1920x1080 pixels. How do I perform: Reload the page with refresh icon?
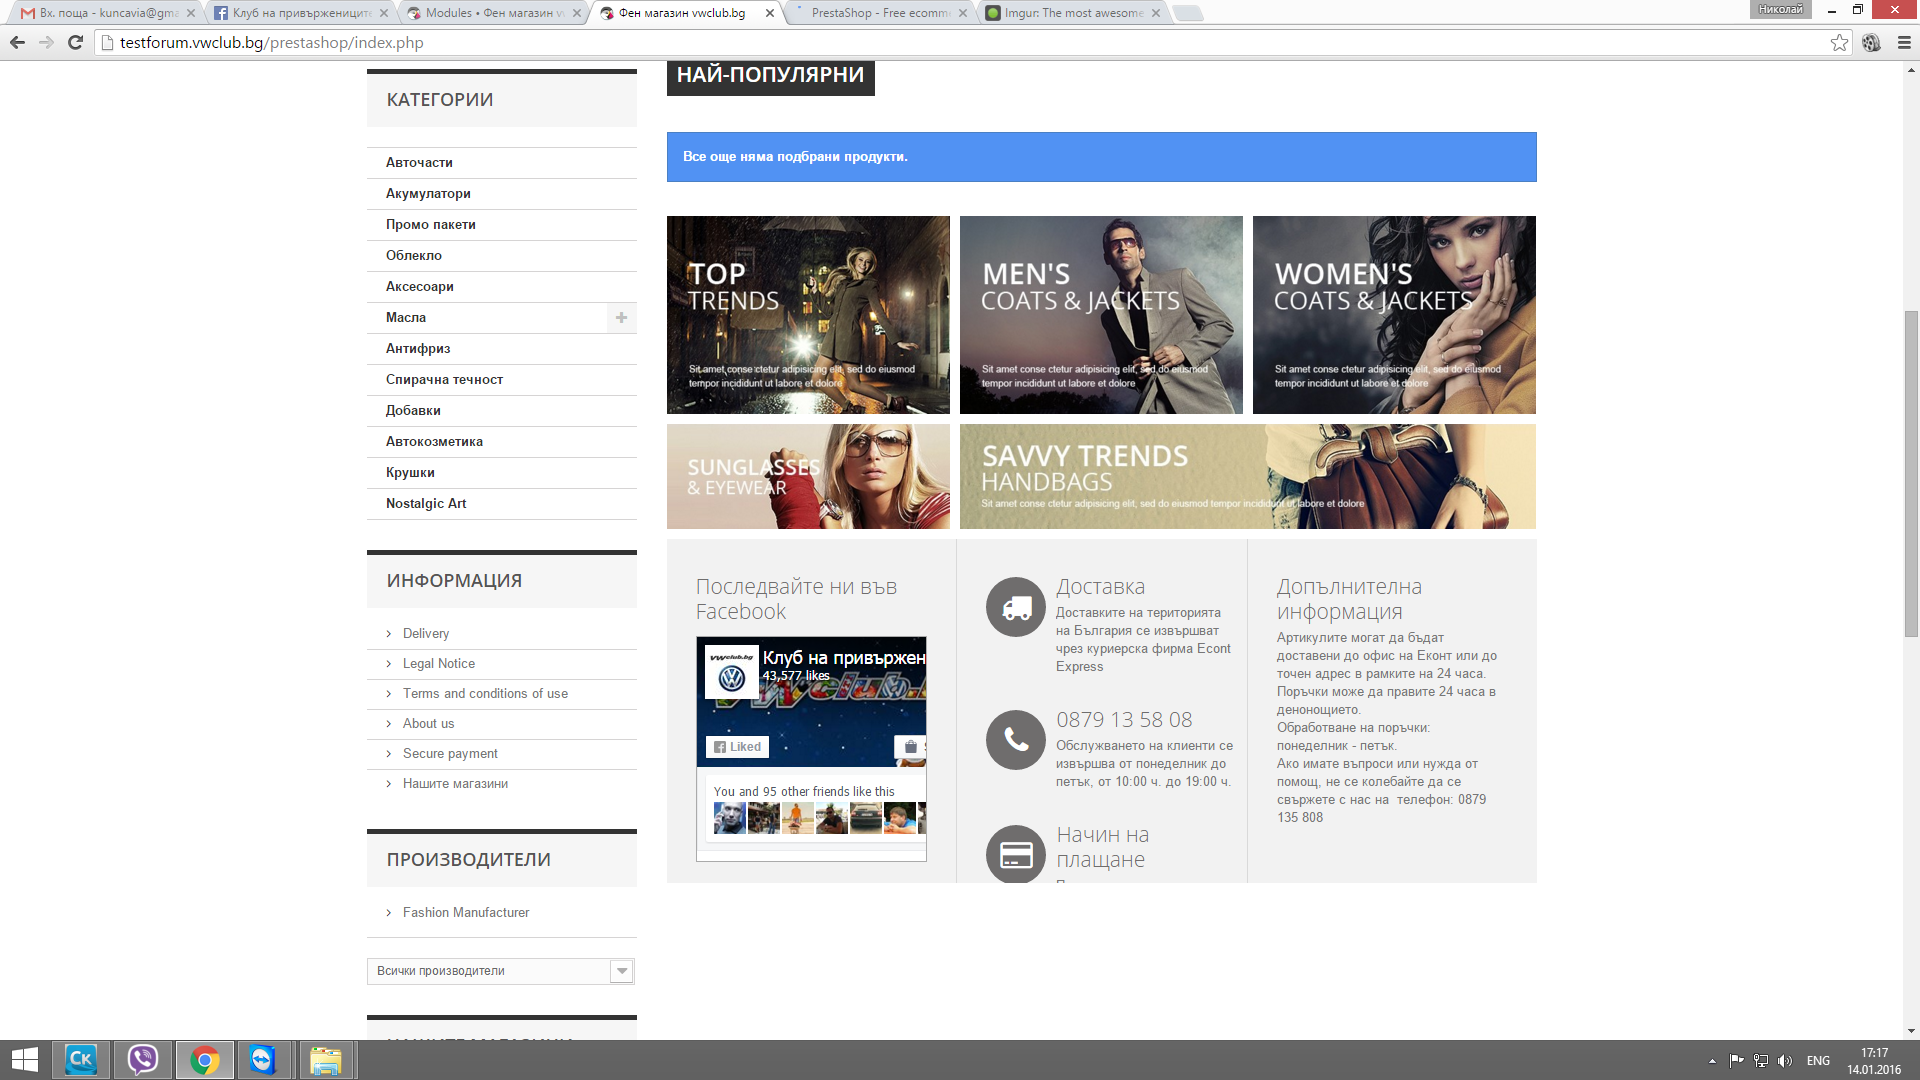75,42
